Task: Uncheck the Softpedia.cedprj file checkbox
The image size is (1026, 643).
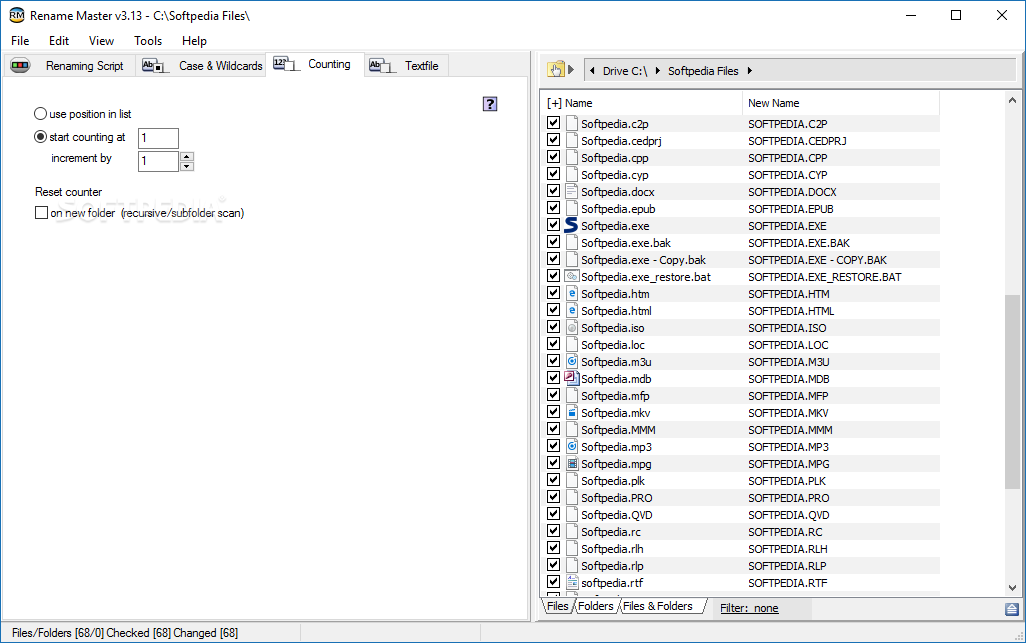Action: 554,140
